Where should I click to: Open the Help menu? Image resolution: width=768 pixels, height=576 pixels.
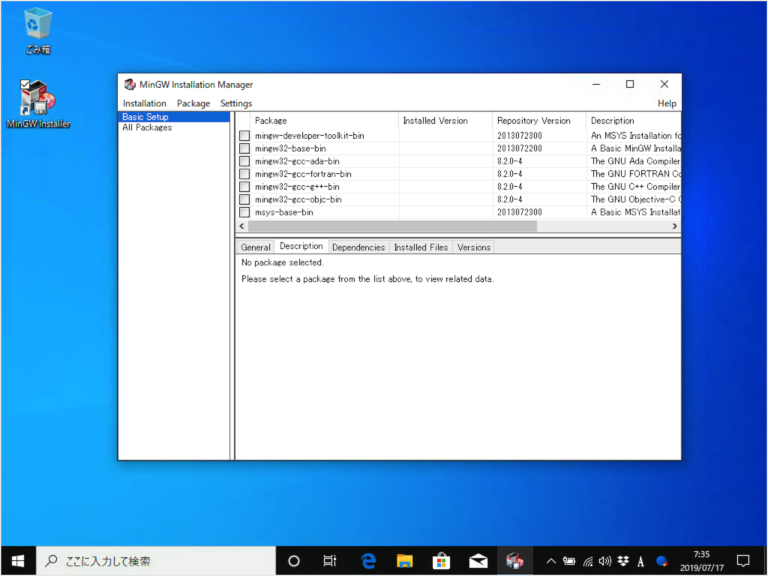point(667,103)
